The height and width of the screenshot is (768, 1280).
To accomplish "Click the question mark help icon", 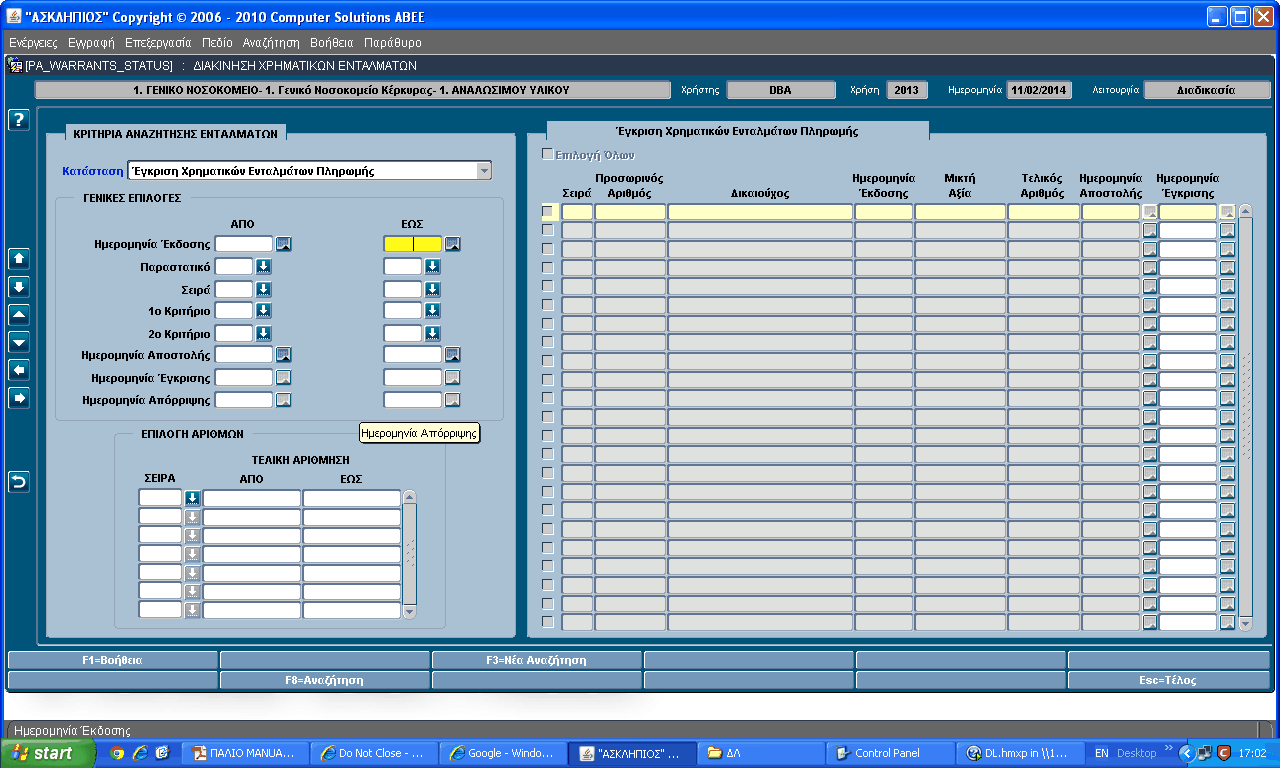I will click(18, 120).
